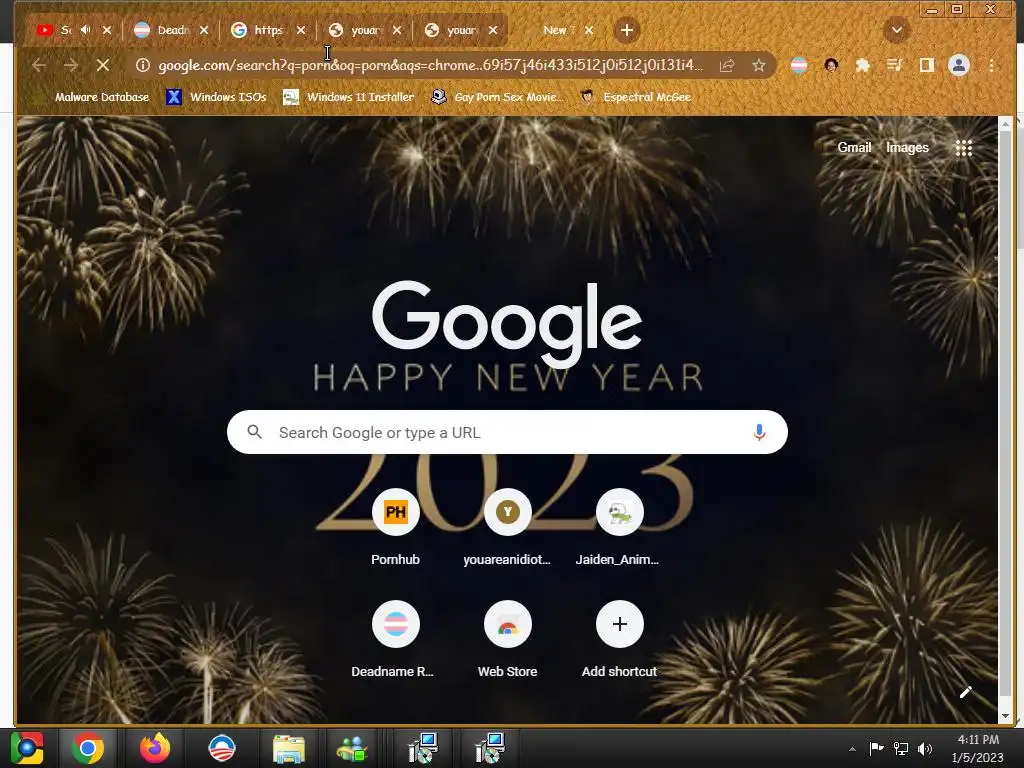Add a new tab with plus button

click(x=626, y=30)
